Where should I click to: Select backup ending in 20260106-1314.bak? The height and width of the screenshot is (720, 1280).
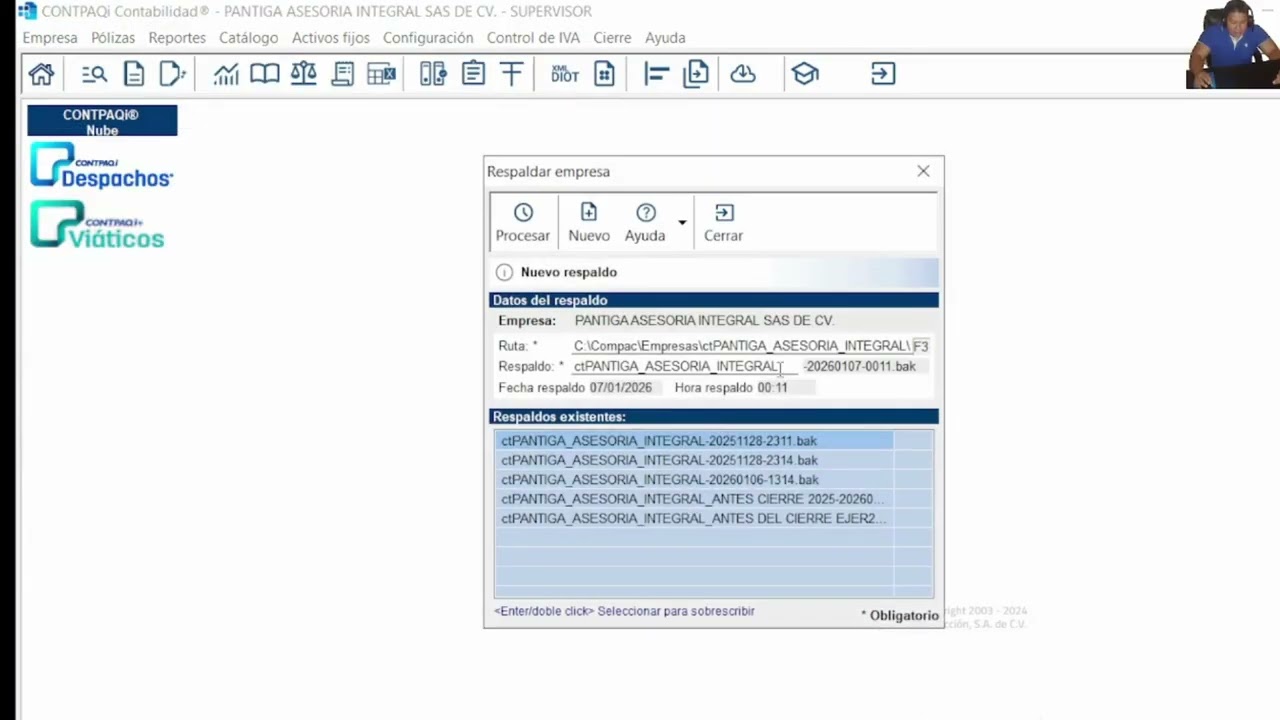coord(694,480)
